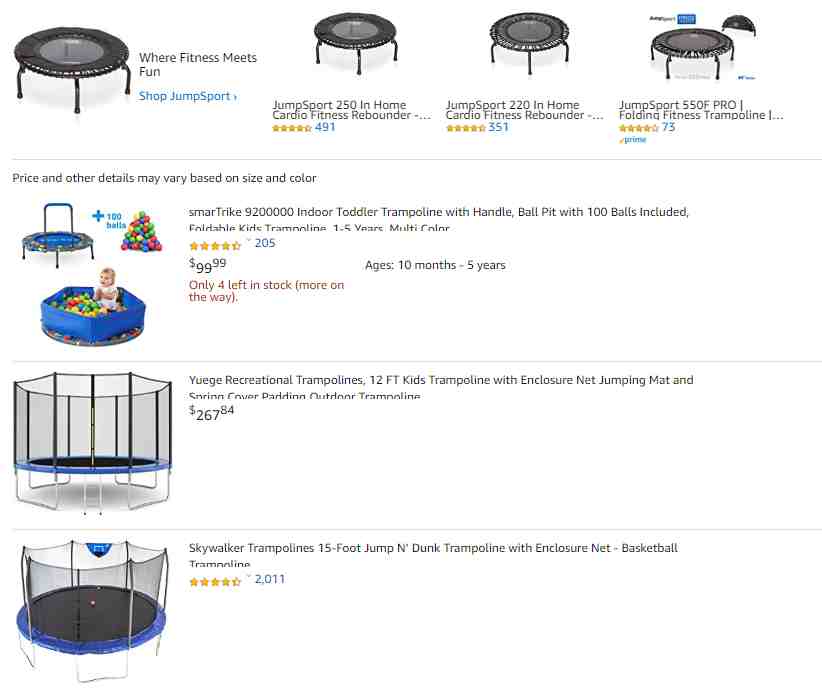Image resolution: width=822 pixels, height=688 pixels.
Task: Open the Shop JumpSport link
Action: [x=188, y=96]
